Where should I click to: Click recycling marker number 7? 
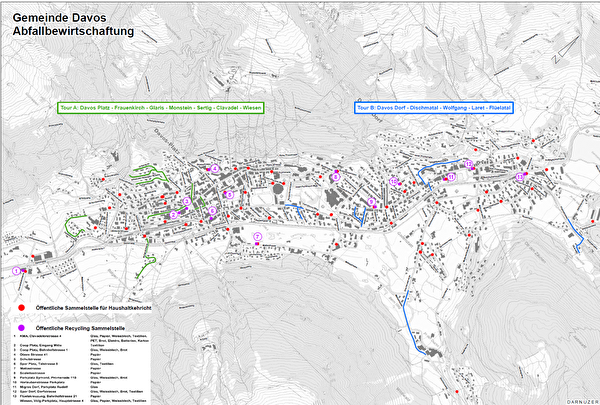tap(257, 237)
